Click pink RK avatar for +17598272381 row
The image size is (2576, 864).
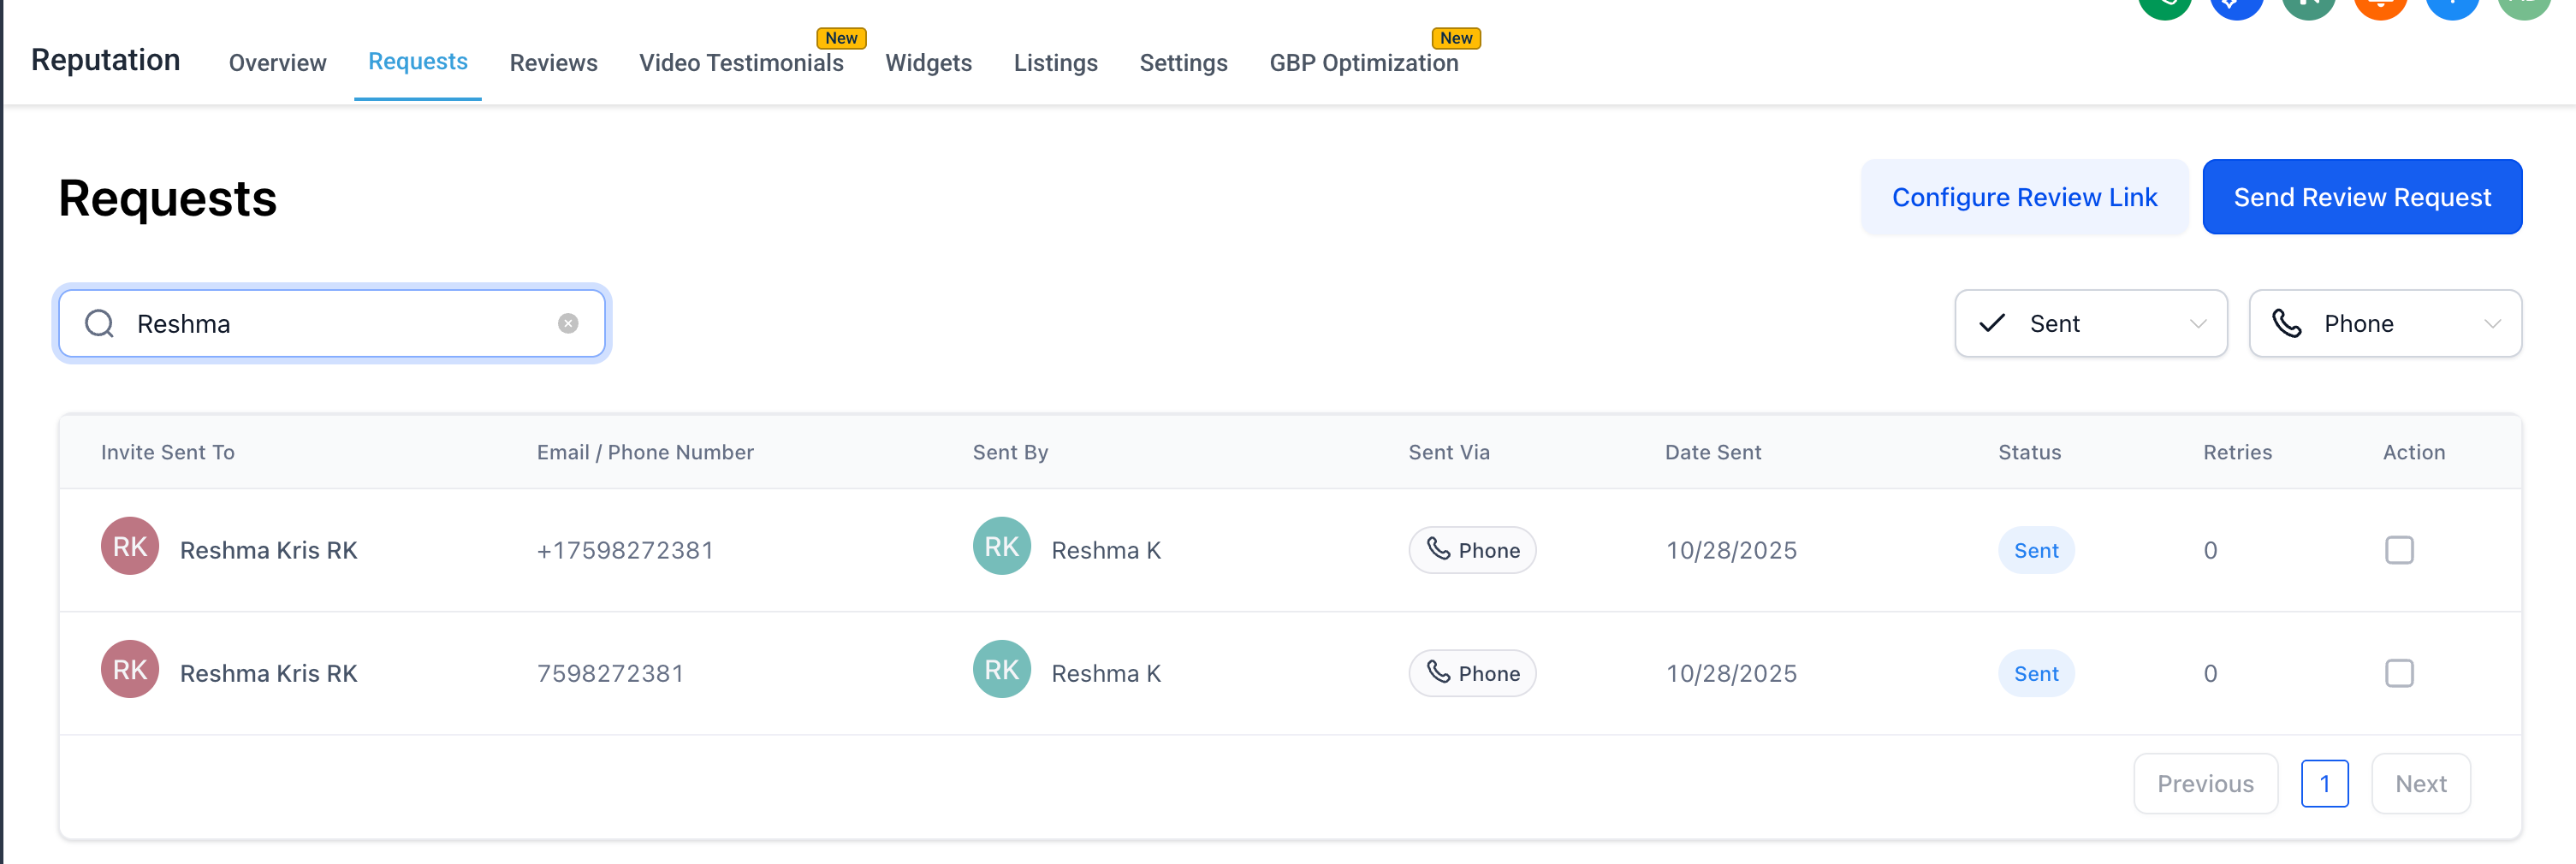tap(130, 546)
